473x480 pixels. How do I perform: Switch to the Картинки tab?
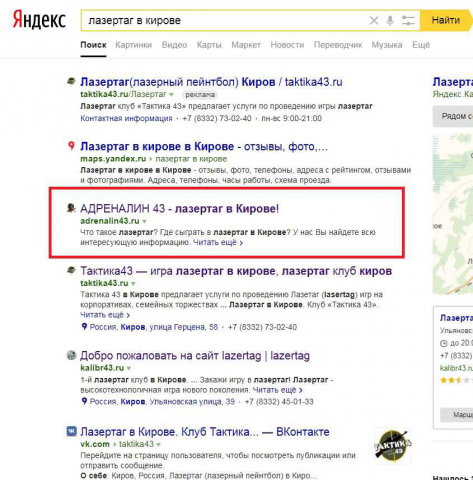134,45
